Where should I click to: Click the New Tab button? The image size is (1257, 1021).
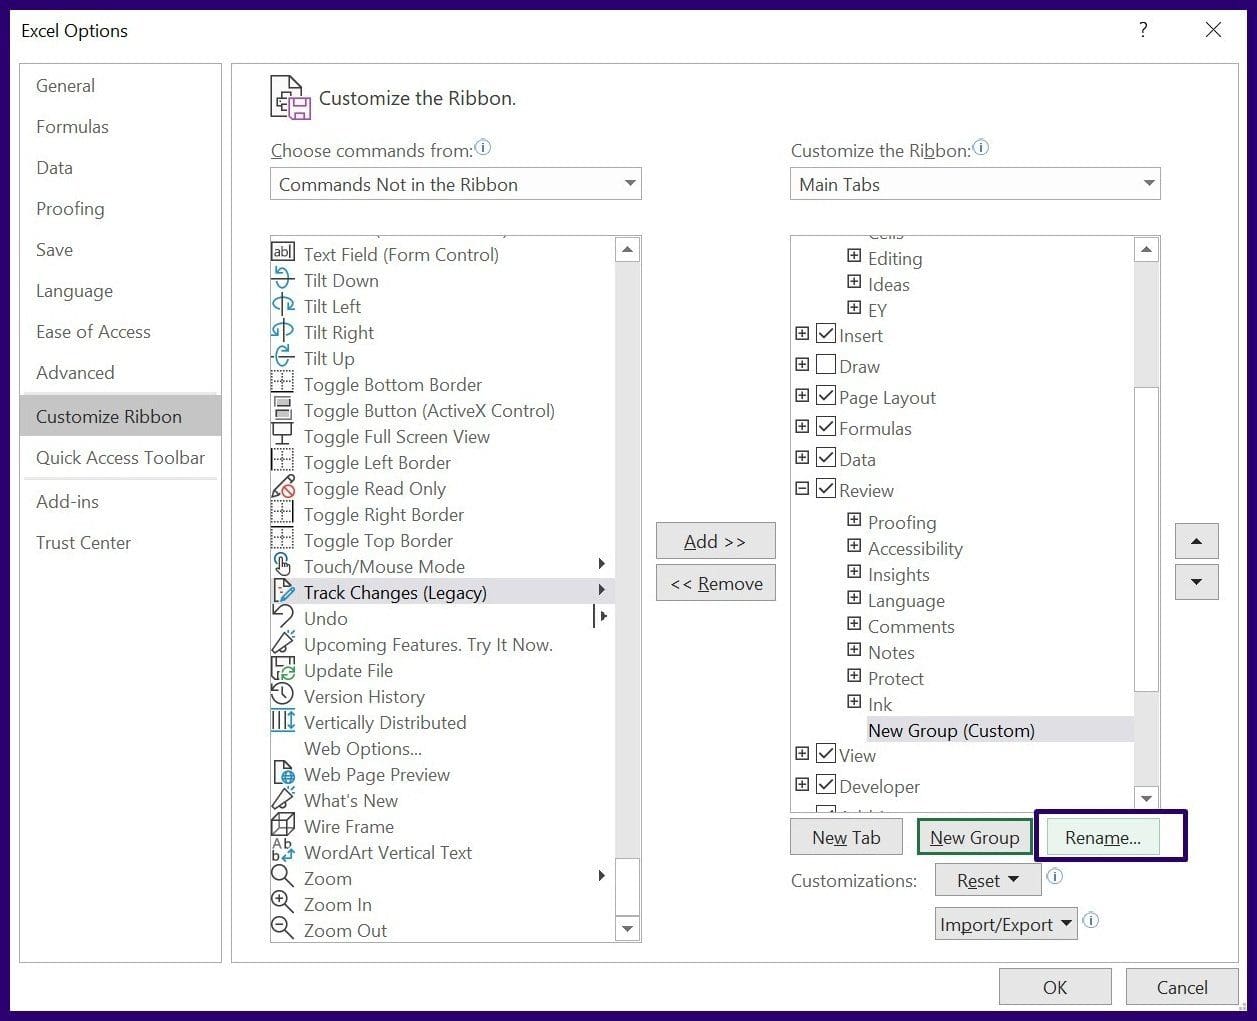tap(846, 838)
